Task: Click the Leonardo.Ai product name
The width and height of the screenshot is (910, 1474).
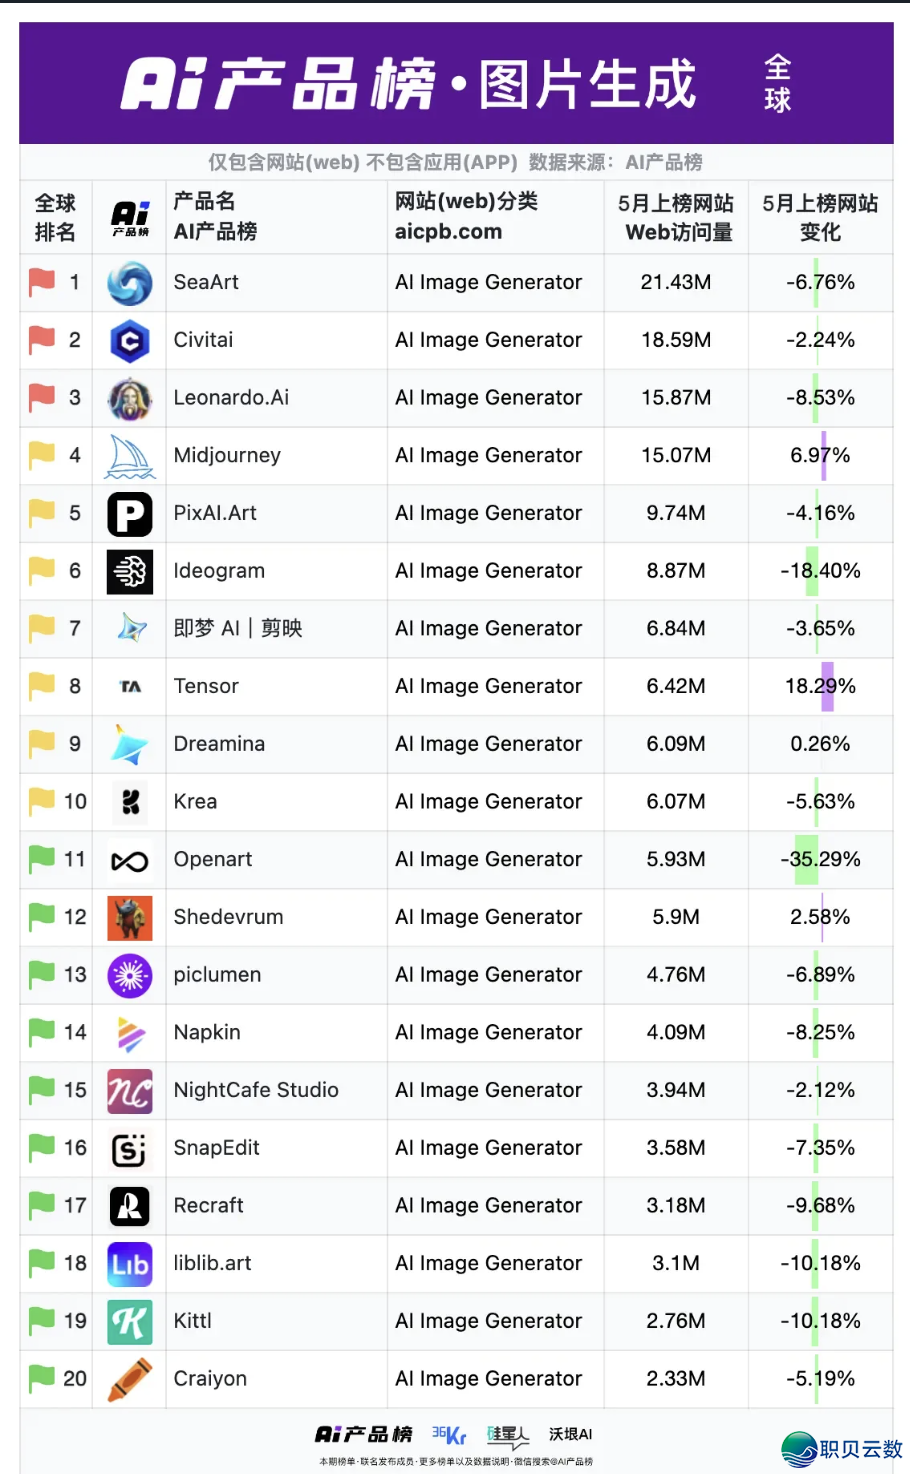Action: (x=231, y=398)
